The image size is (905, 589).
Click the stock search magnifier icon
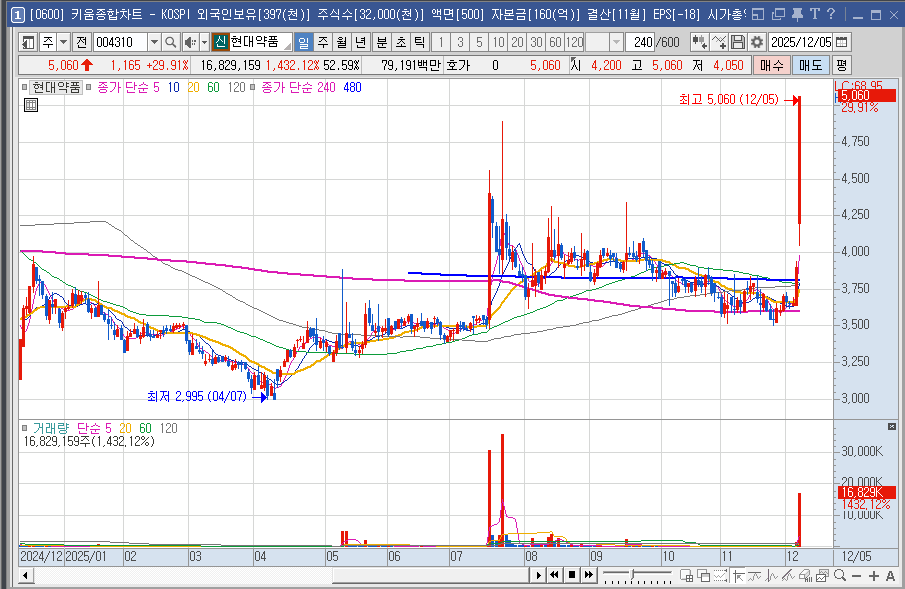[171, 42]
